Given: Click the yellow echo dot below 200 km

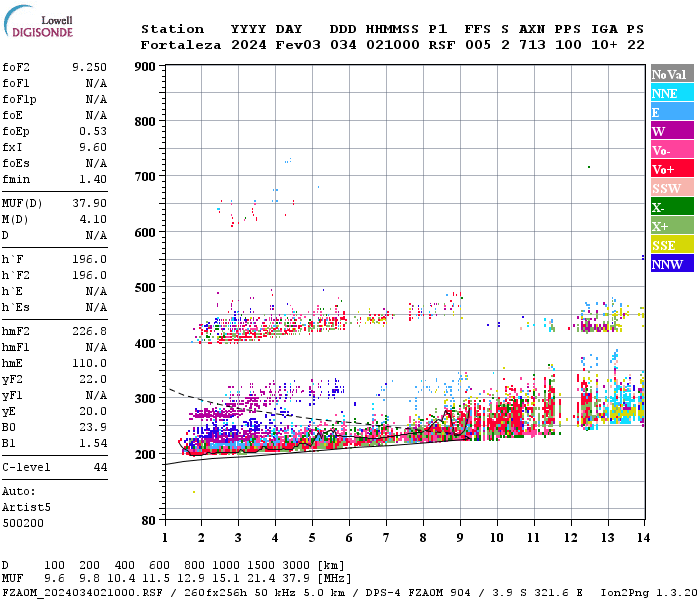Looking at the screenshot, I should coord(194,492).
